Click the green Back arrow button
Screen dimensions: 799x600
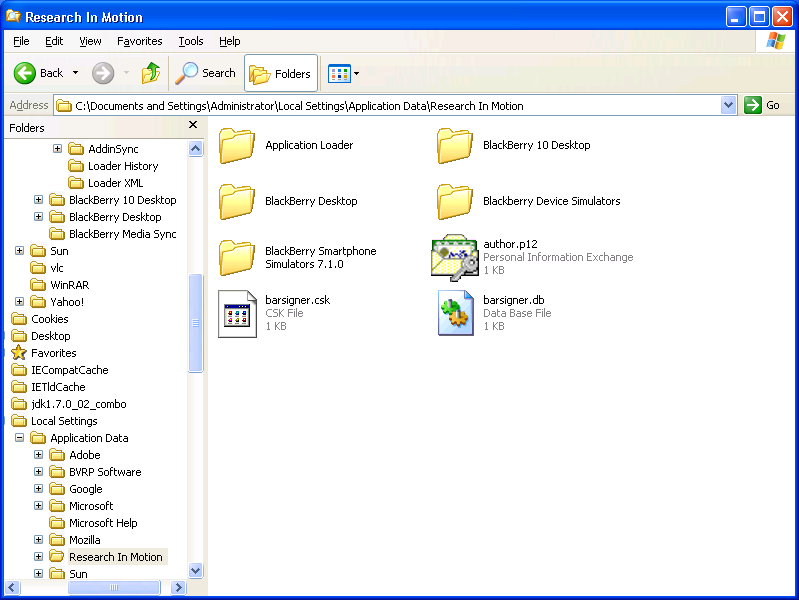pos(24,73)
